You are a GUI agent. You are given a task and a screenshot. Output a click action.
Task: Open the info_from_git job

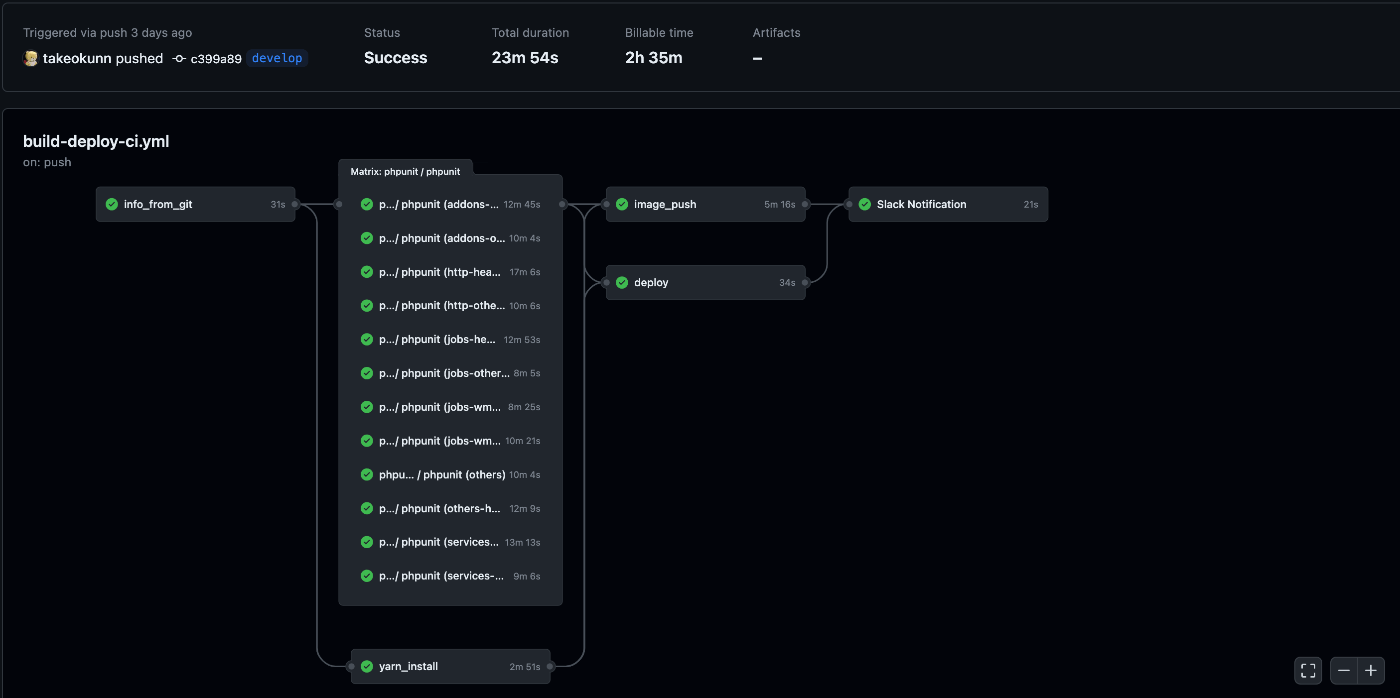(x=196, y=204)
